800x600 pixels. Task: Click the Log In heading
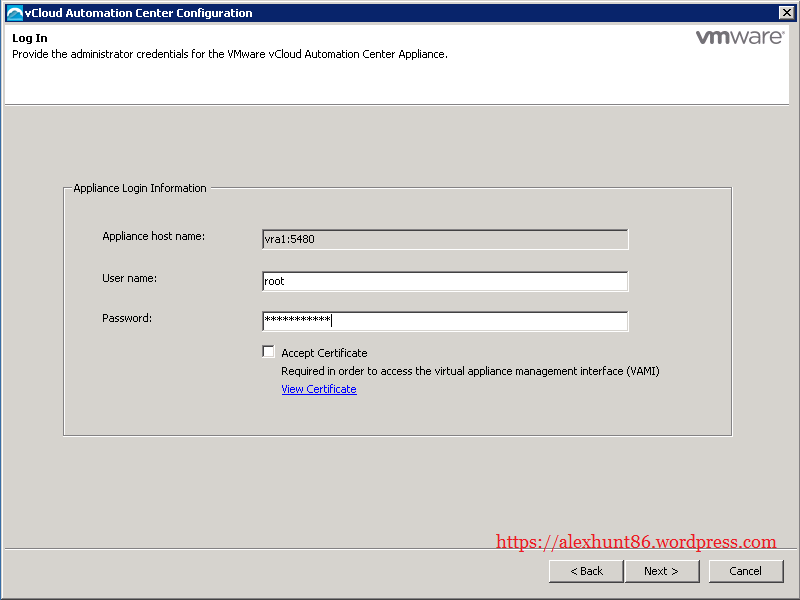(x=29, y=38)
